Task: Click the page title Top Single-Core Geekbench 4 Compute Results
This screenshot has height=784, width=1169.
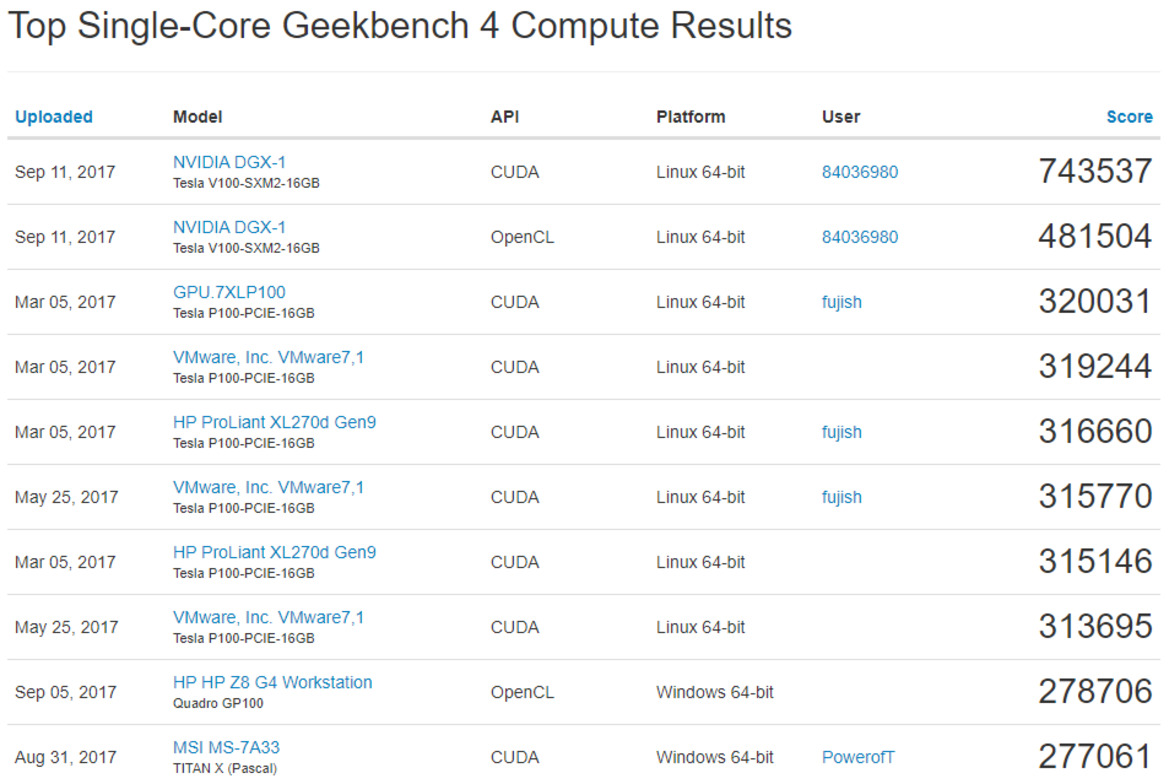Action: point(400,26)
